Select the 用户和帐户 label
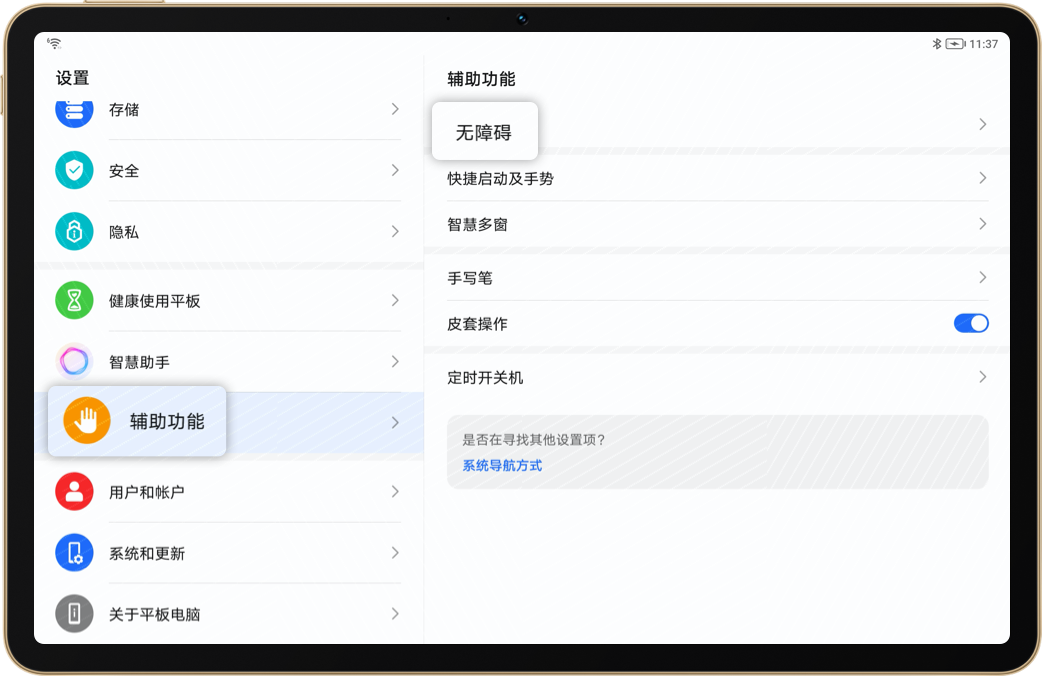1042x676 pixels. pos(147,493)
